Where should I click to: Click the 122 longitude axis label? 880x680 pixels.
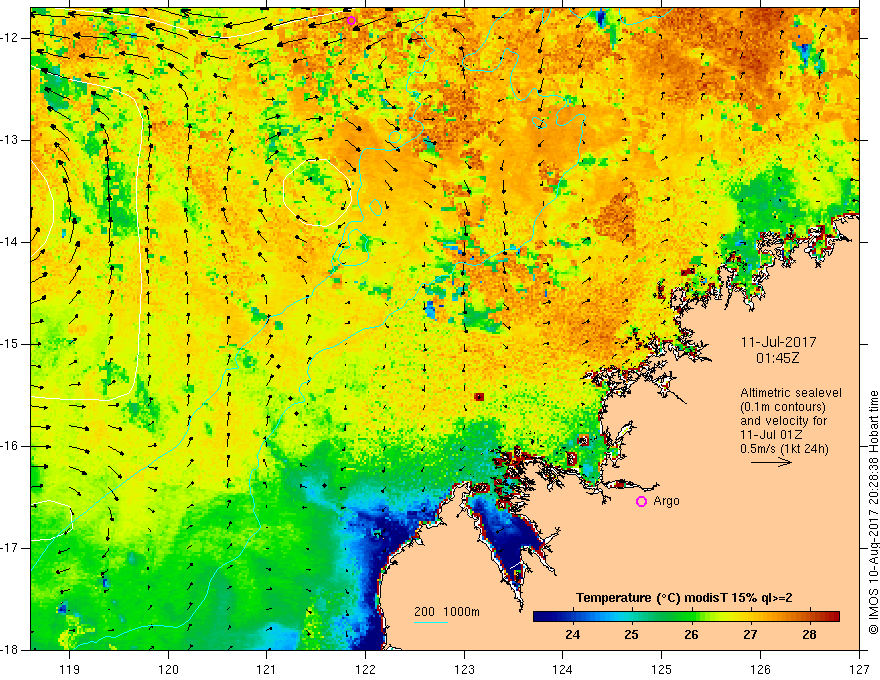365,669
